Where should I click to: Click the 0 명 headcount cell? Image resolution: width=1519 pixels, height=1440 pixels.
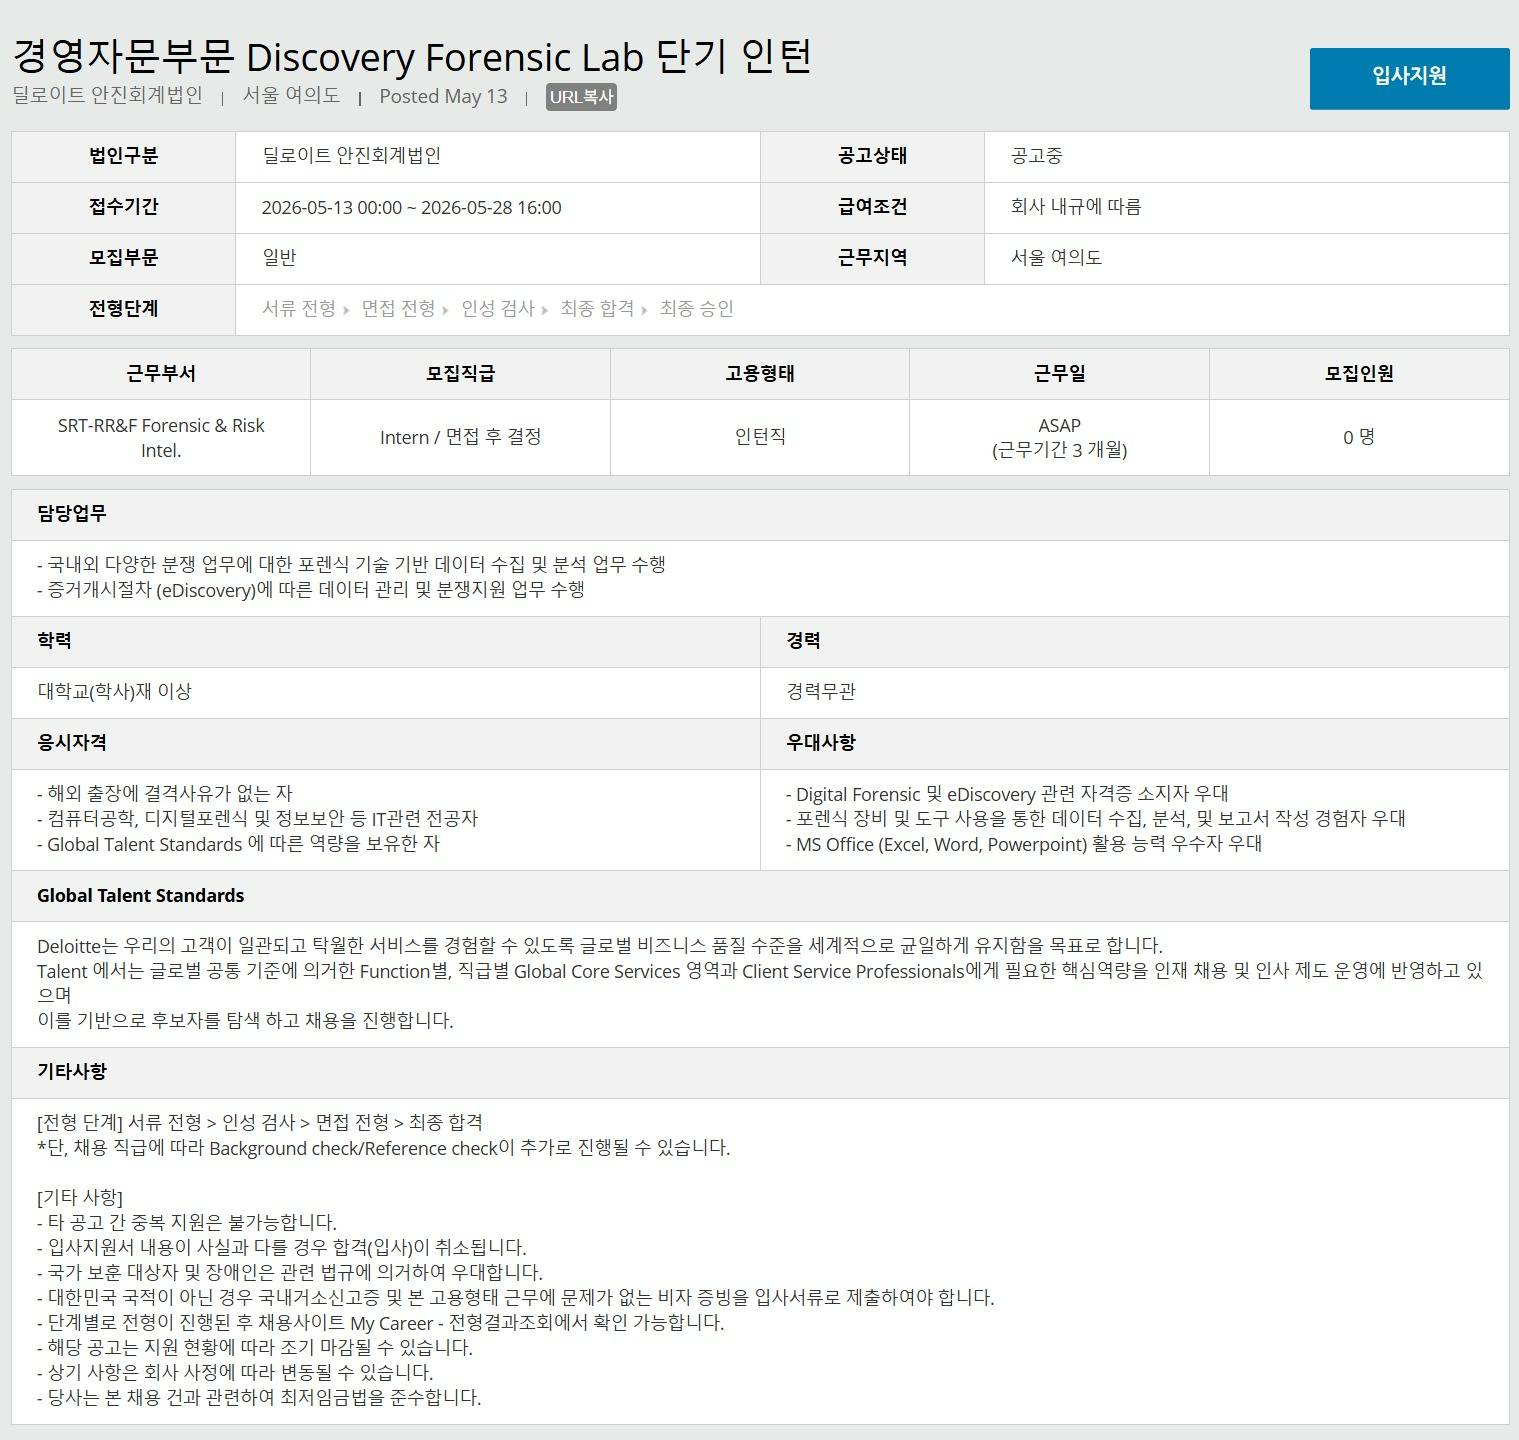[1359, 438]
